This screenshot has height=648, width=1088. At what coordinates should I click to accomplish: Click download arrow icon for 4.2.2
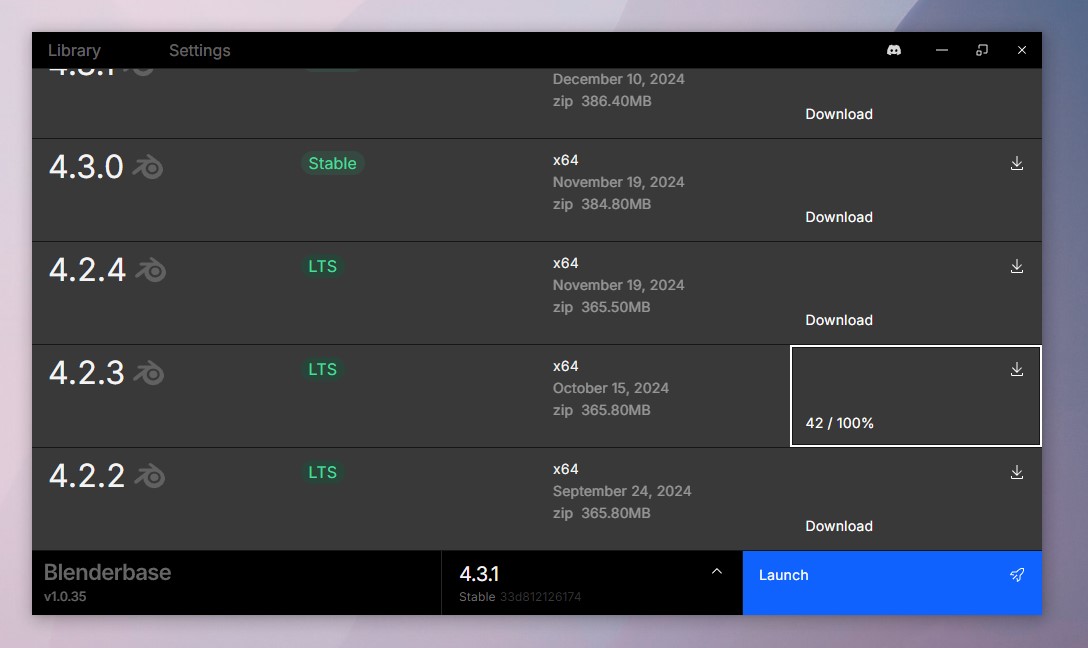(1017, 472)
